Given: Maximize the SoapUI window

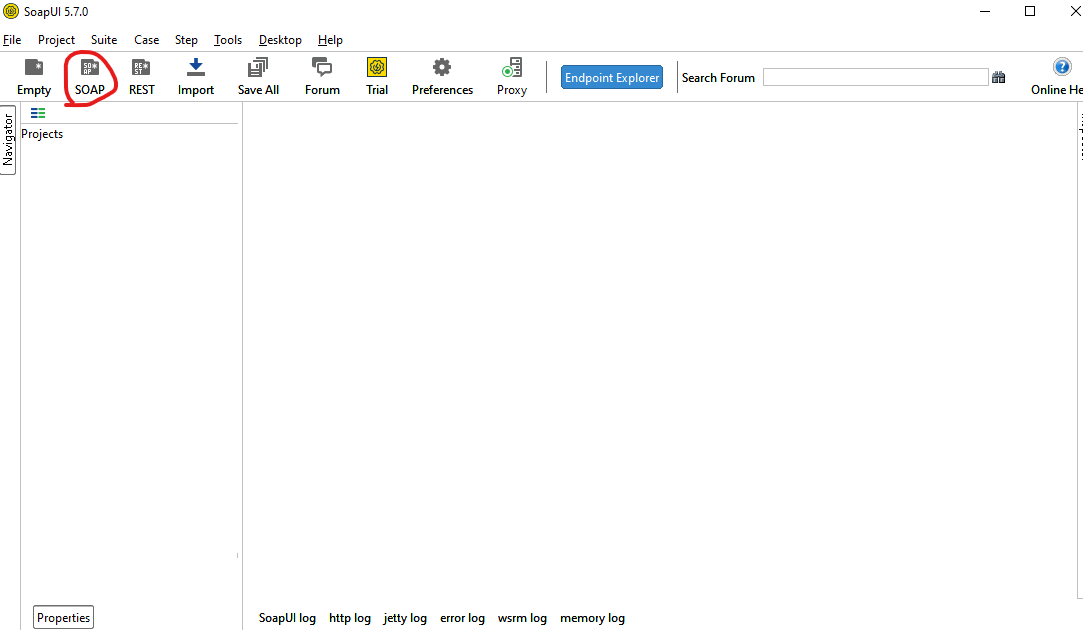Looking at the screenshot, I should click(1030, 11).
